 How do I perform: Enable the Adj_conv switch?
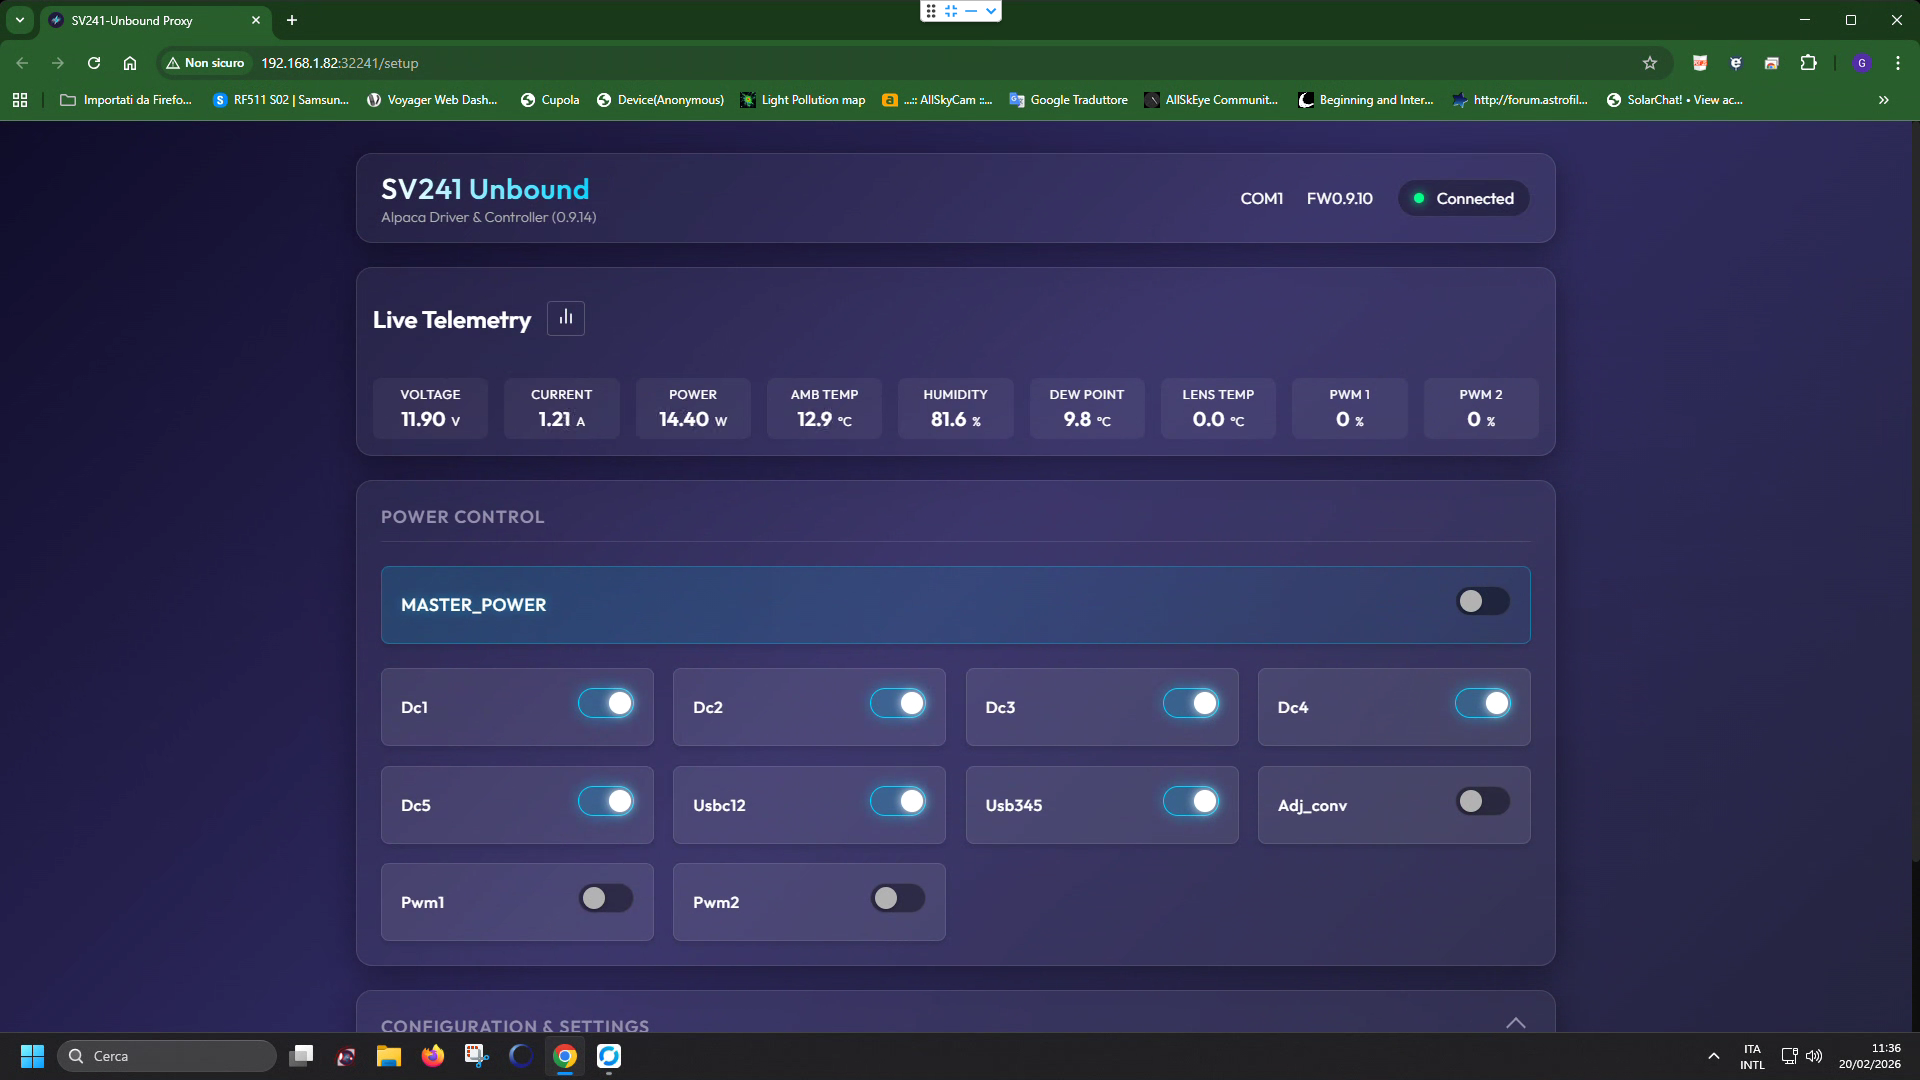[x=1483, y=801]
